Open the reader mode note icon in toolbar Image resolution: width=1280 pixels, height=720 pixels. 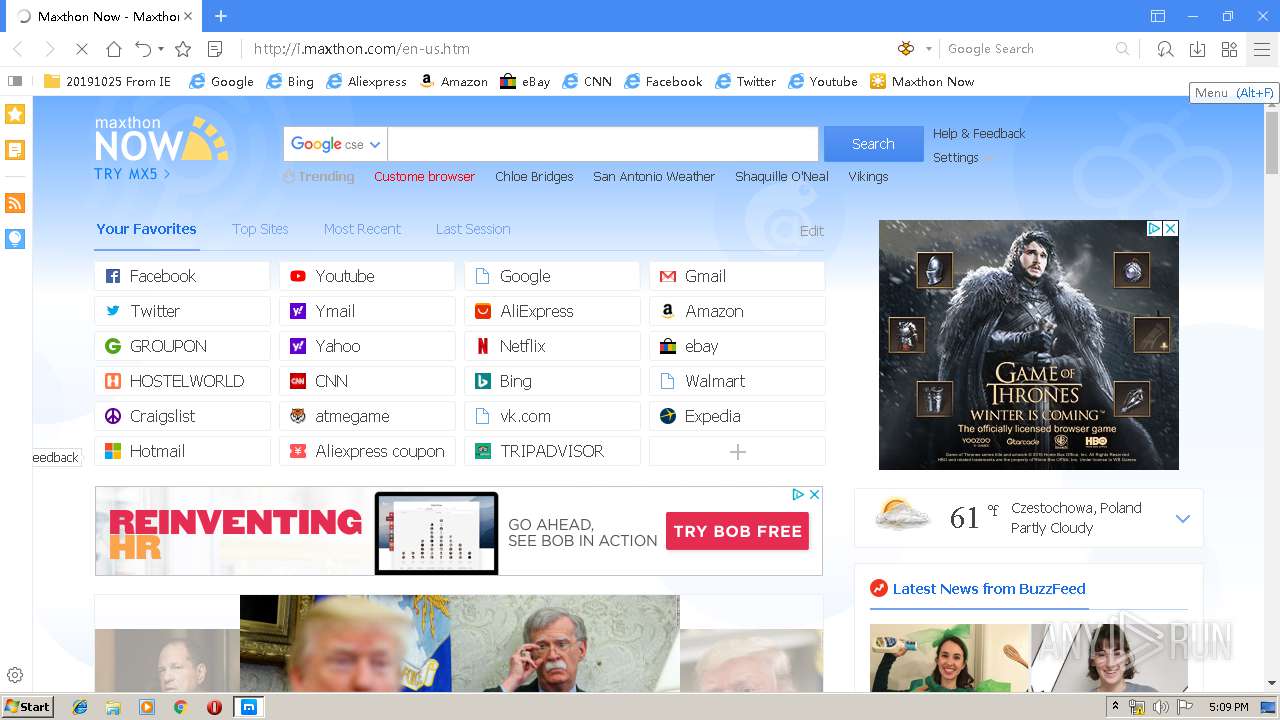tap(214, 49)
